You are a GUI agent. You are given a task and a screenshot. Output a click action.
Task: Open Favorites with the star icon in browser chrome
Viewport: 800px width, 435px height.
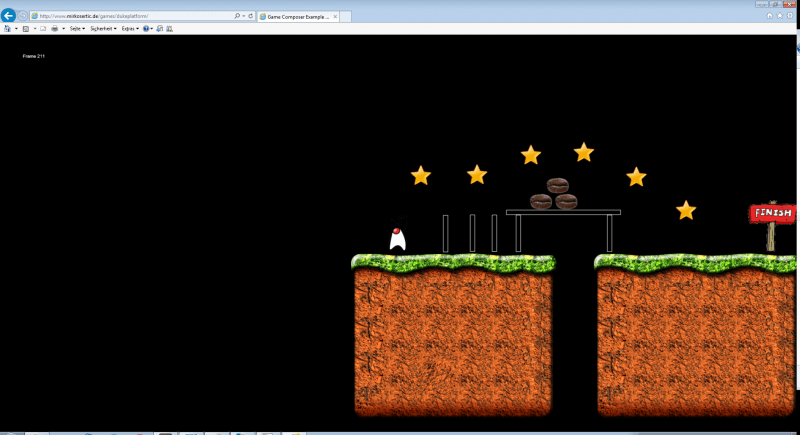[x=780, y=16]
